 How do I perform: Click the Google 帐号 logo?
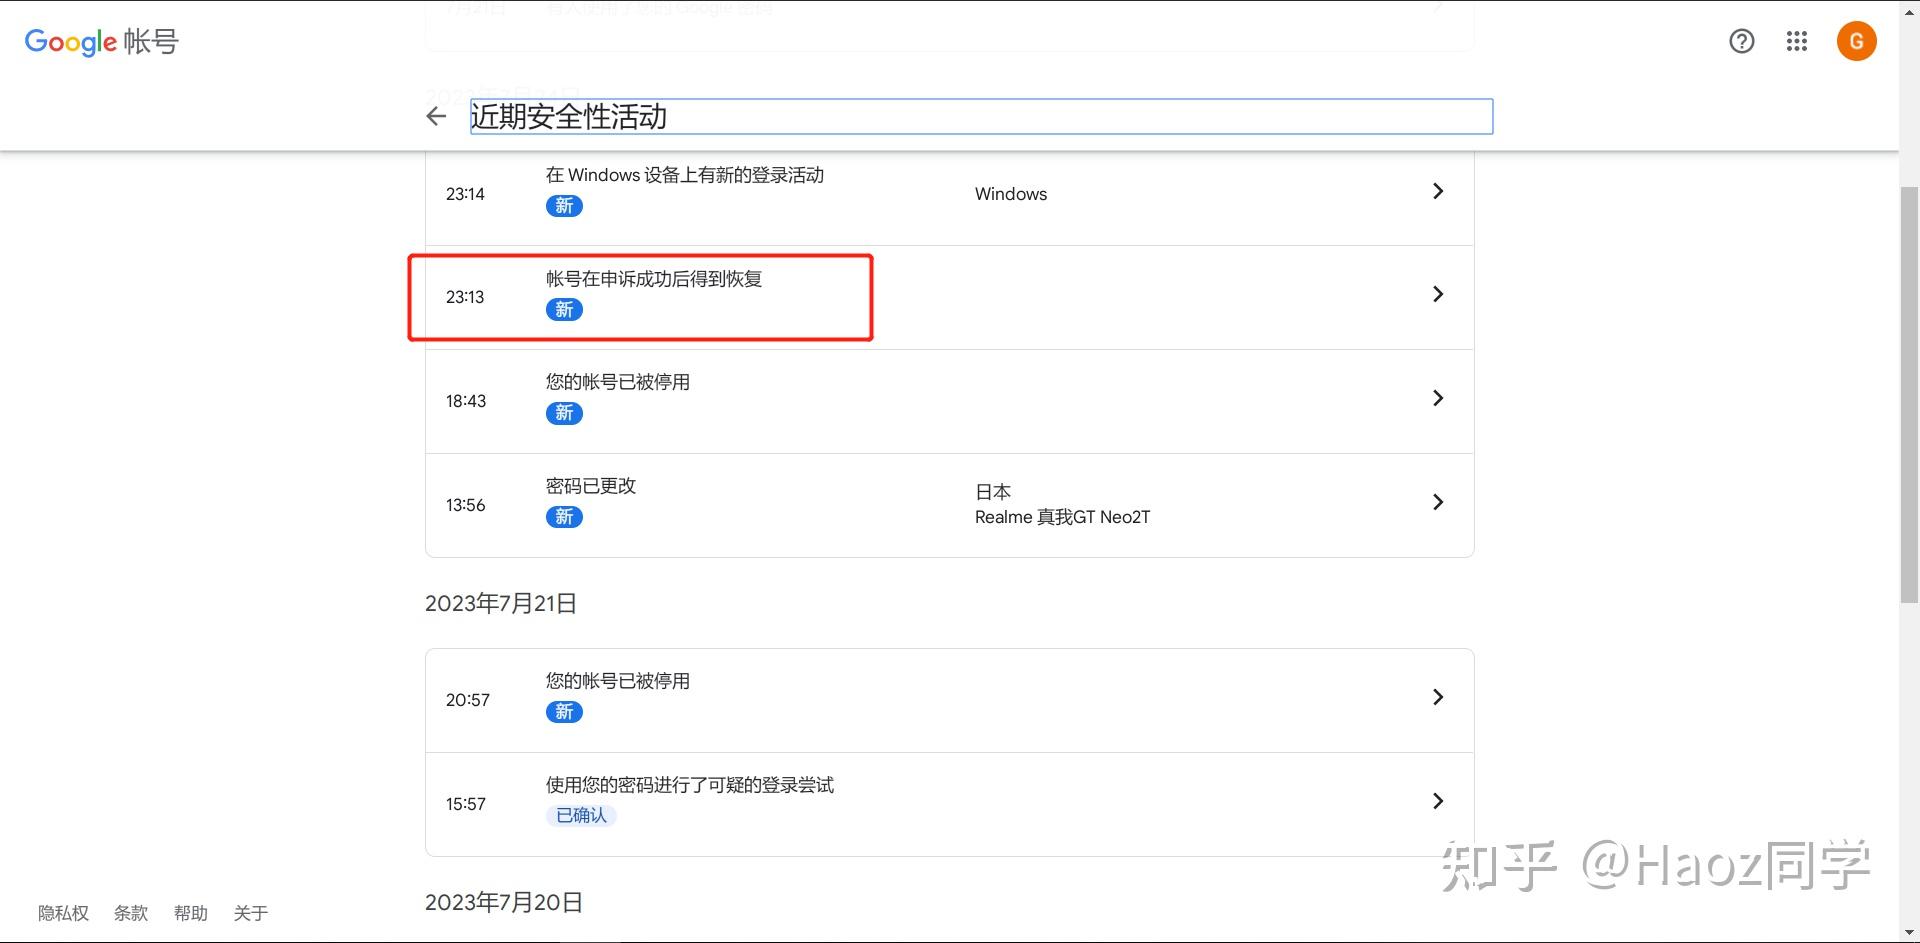pos(101,41)
